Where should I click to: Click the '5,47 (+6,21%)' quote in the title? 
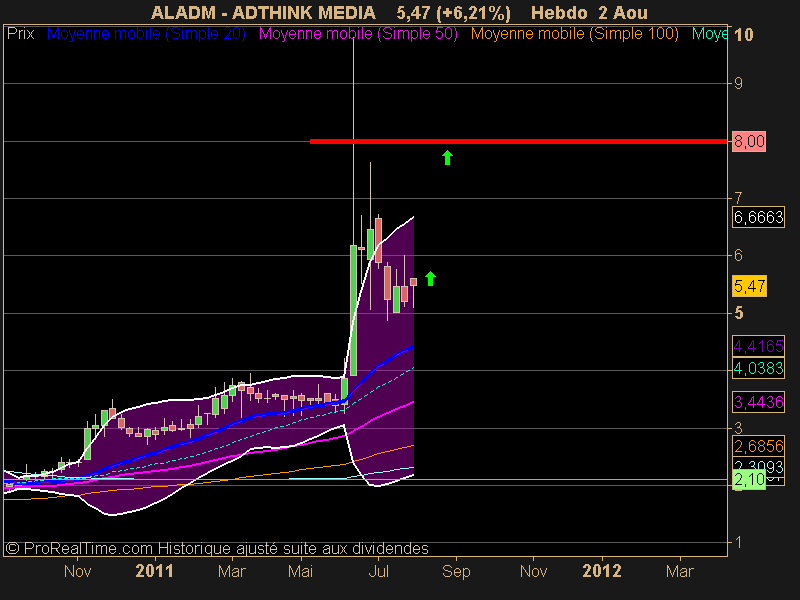(454, 13)
